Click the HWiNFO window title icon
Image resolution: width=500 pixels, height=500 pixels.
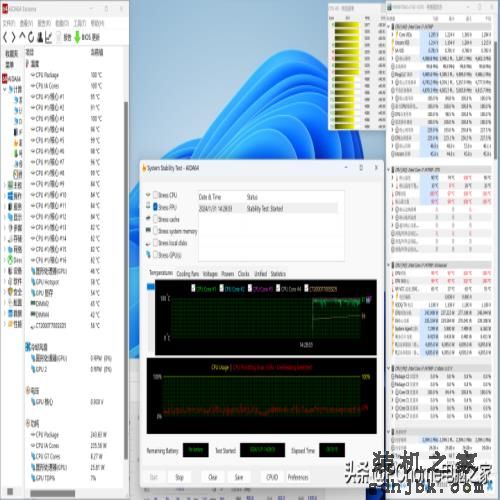[x=389, y=7]
